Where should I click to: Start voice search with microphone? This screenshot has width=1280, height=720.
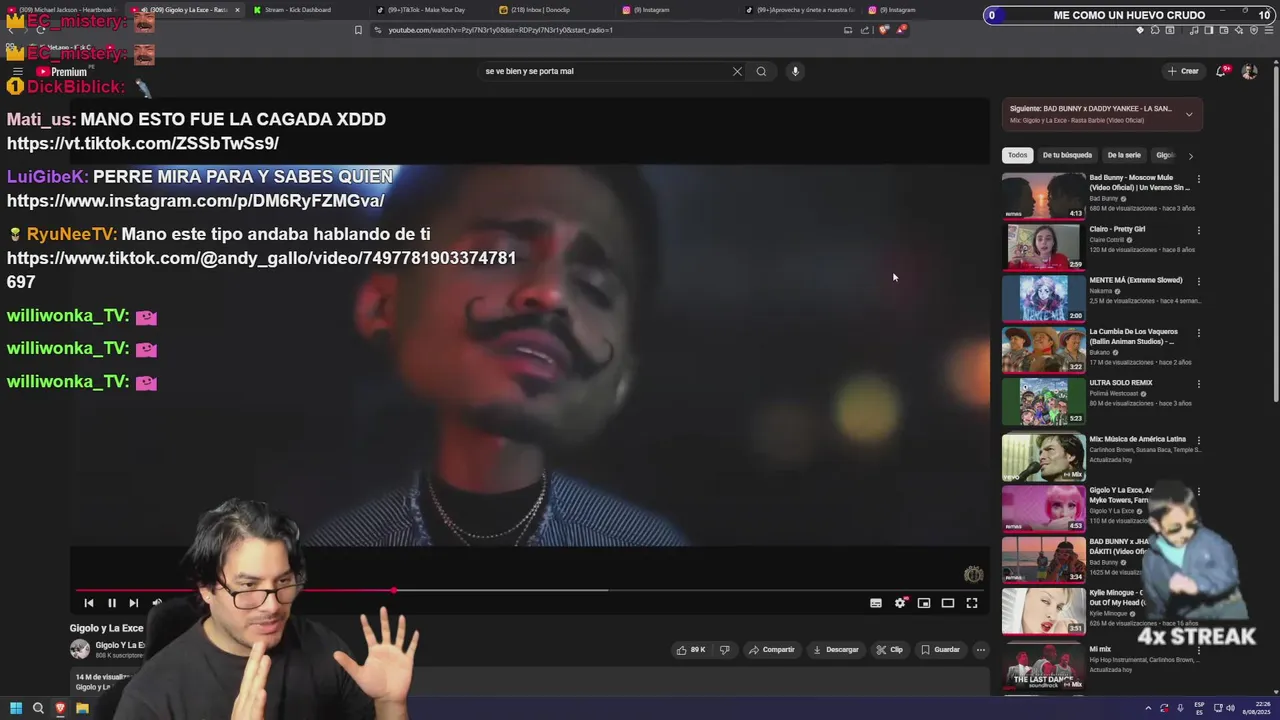[795, 71]
